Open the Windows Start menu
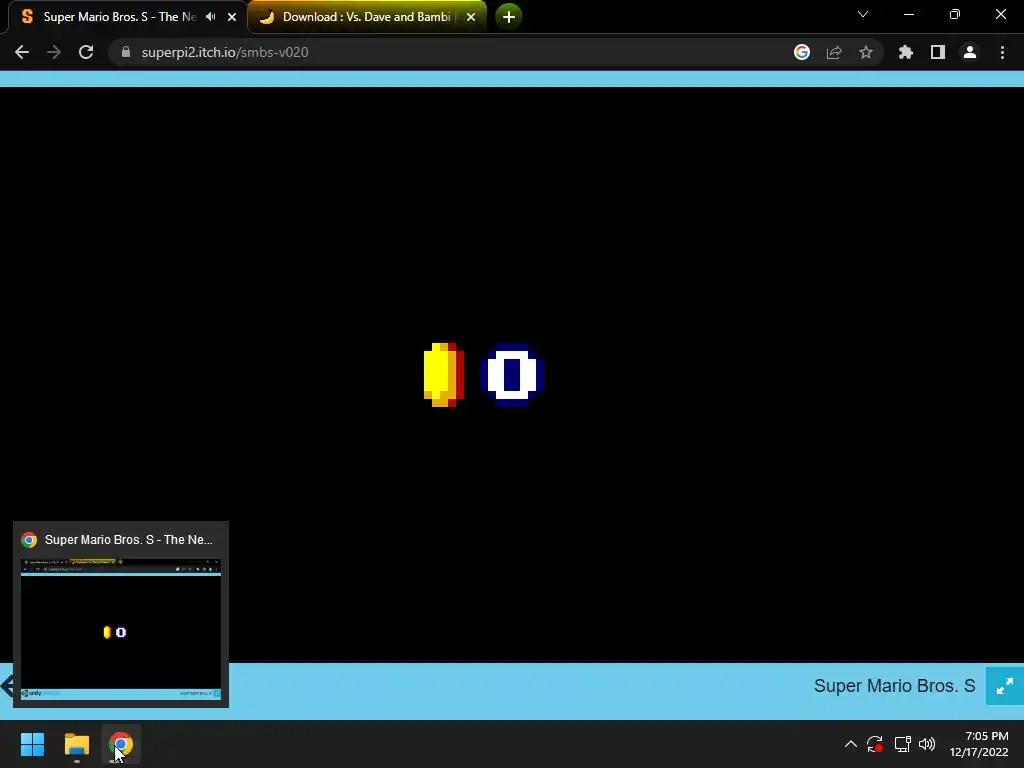Image resolution: width=1024 pixels, height=768 pixels. point(32,744)
